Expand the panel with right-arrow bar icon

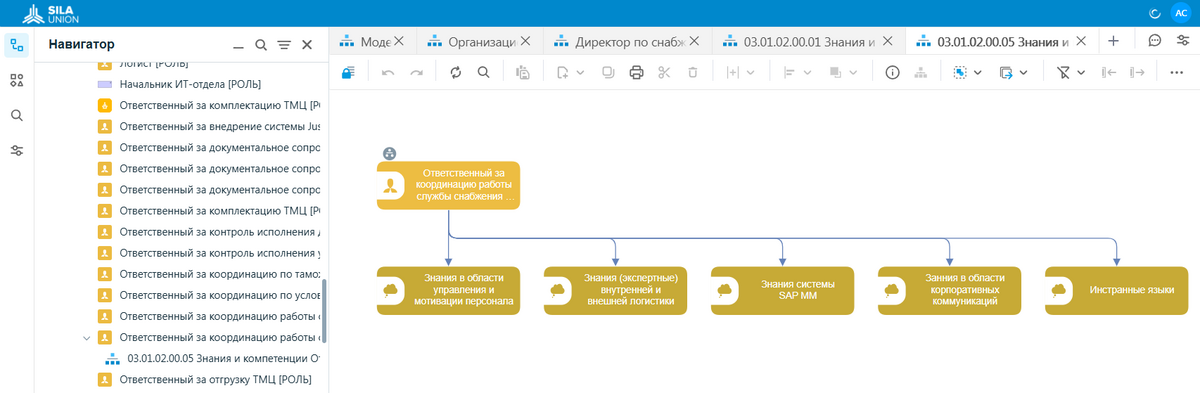(x=1137, y=72)
